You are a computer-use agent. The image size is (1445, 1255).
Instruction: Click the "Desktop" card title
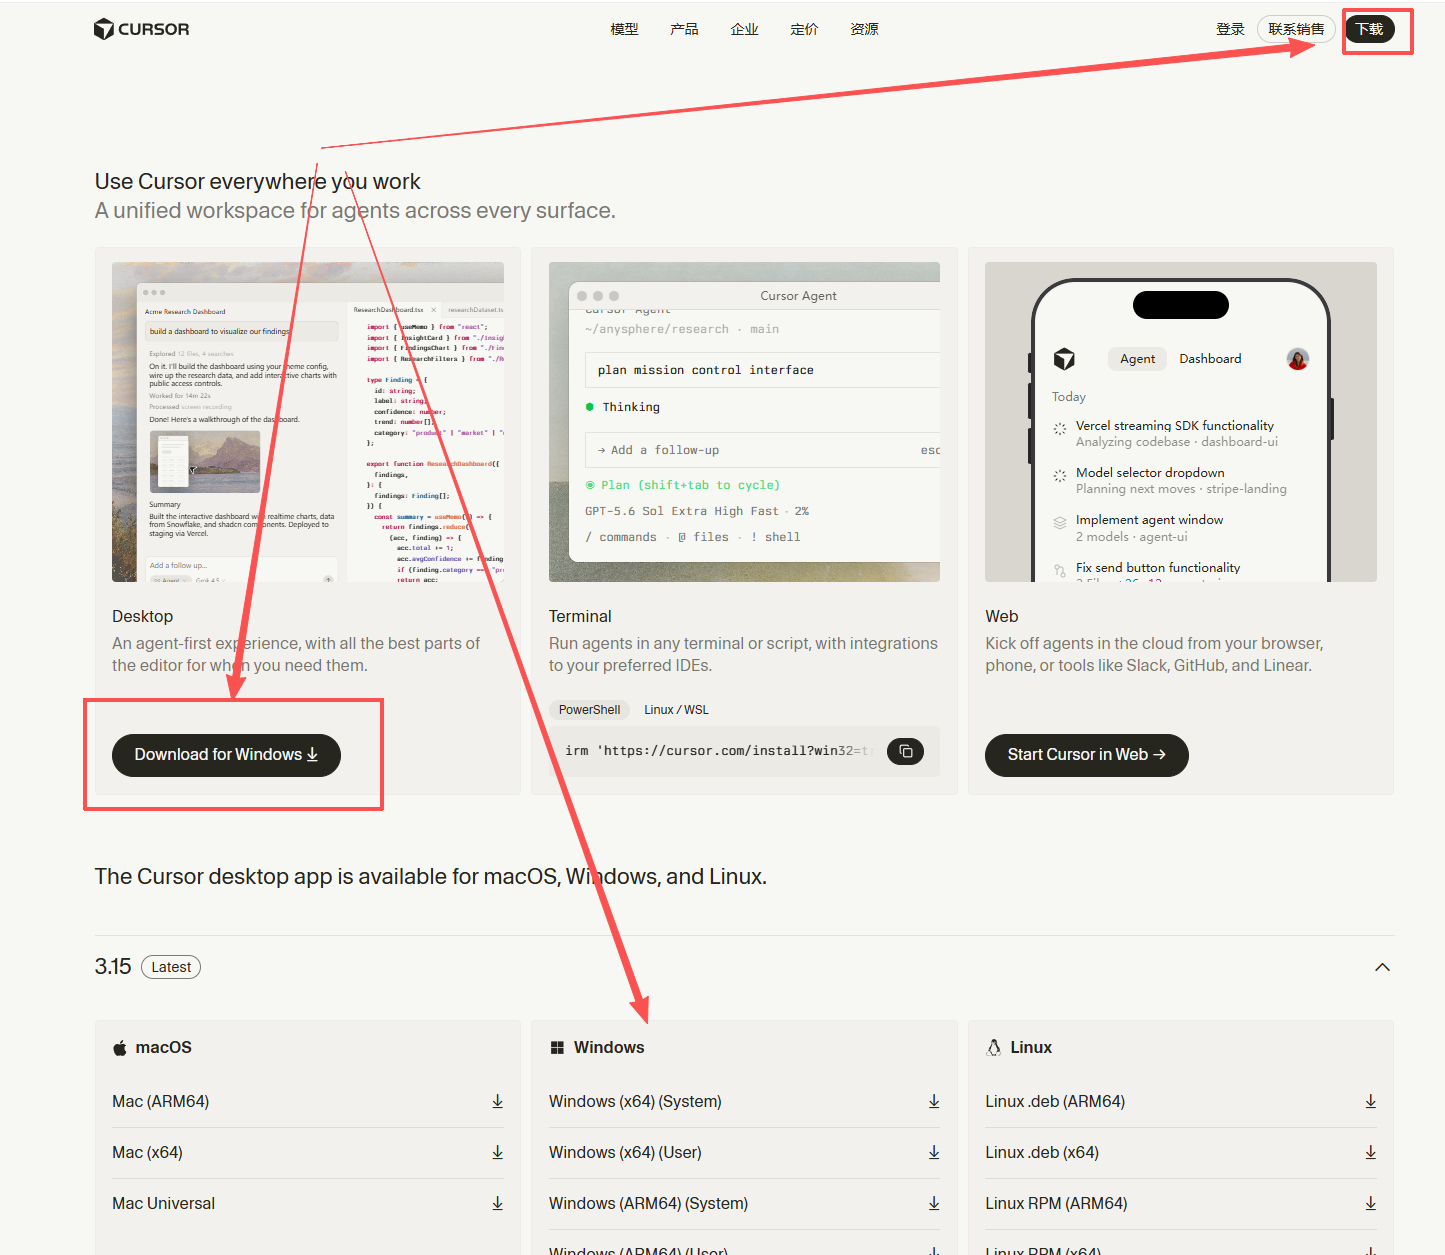tap(143, 616)
